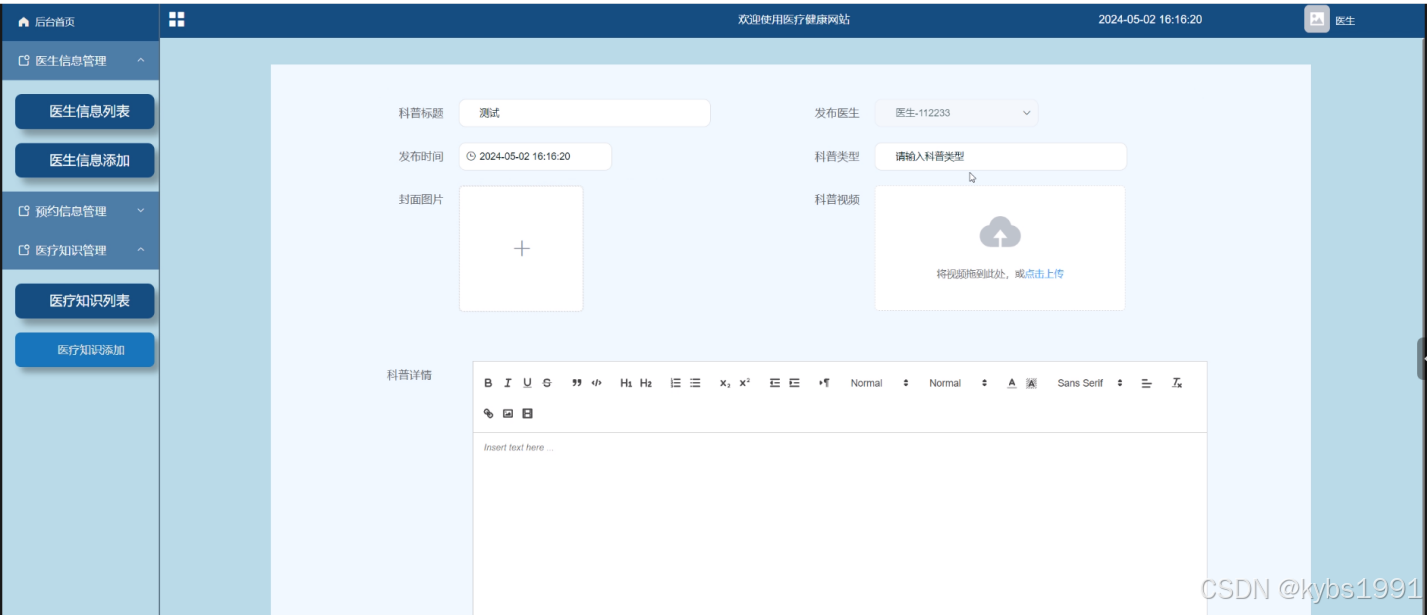Insert a hyperlink in editor

click(488, 413)
